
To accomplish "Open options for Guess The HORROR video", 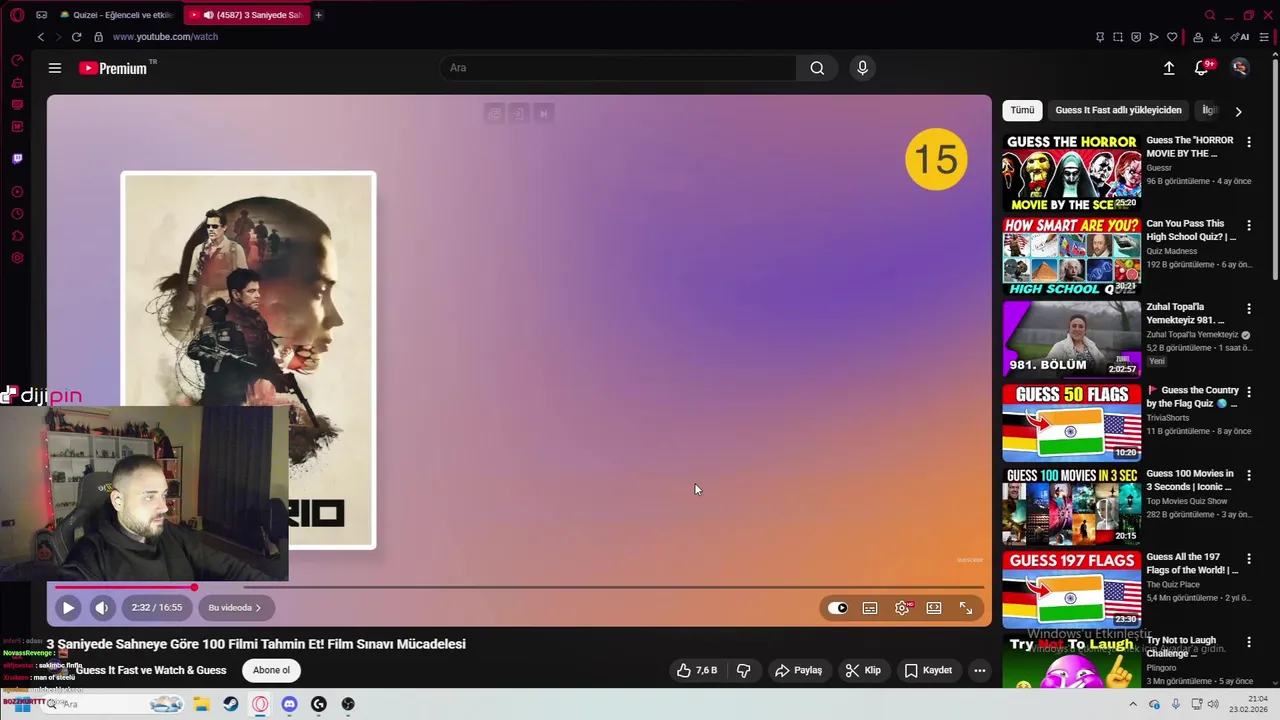I will 1248,142.
